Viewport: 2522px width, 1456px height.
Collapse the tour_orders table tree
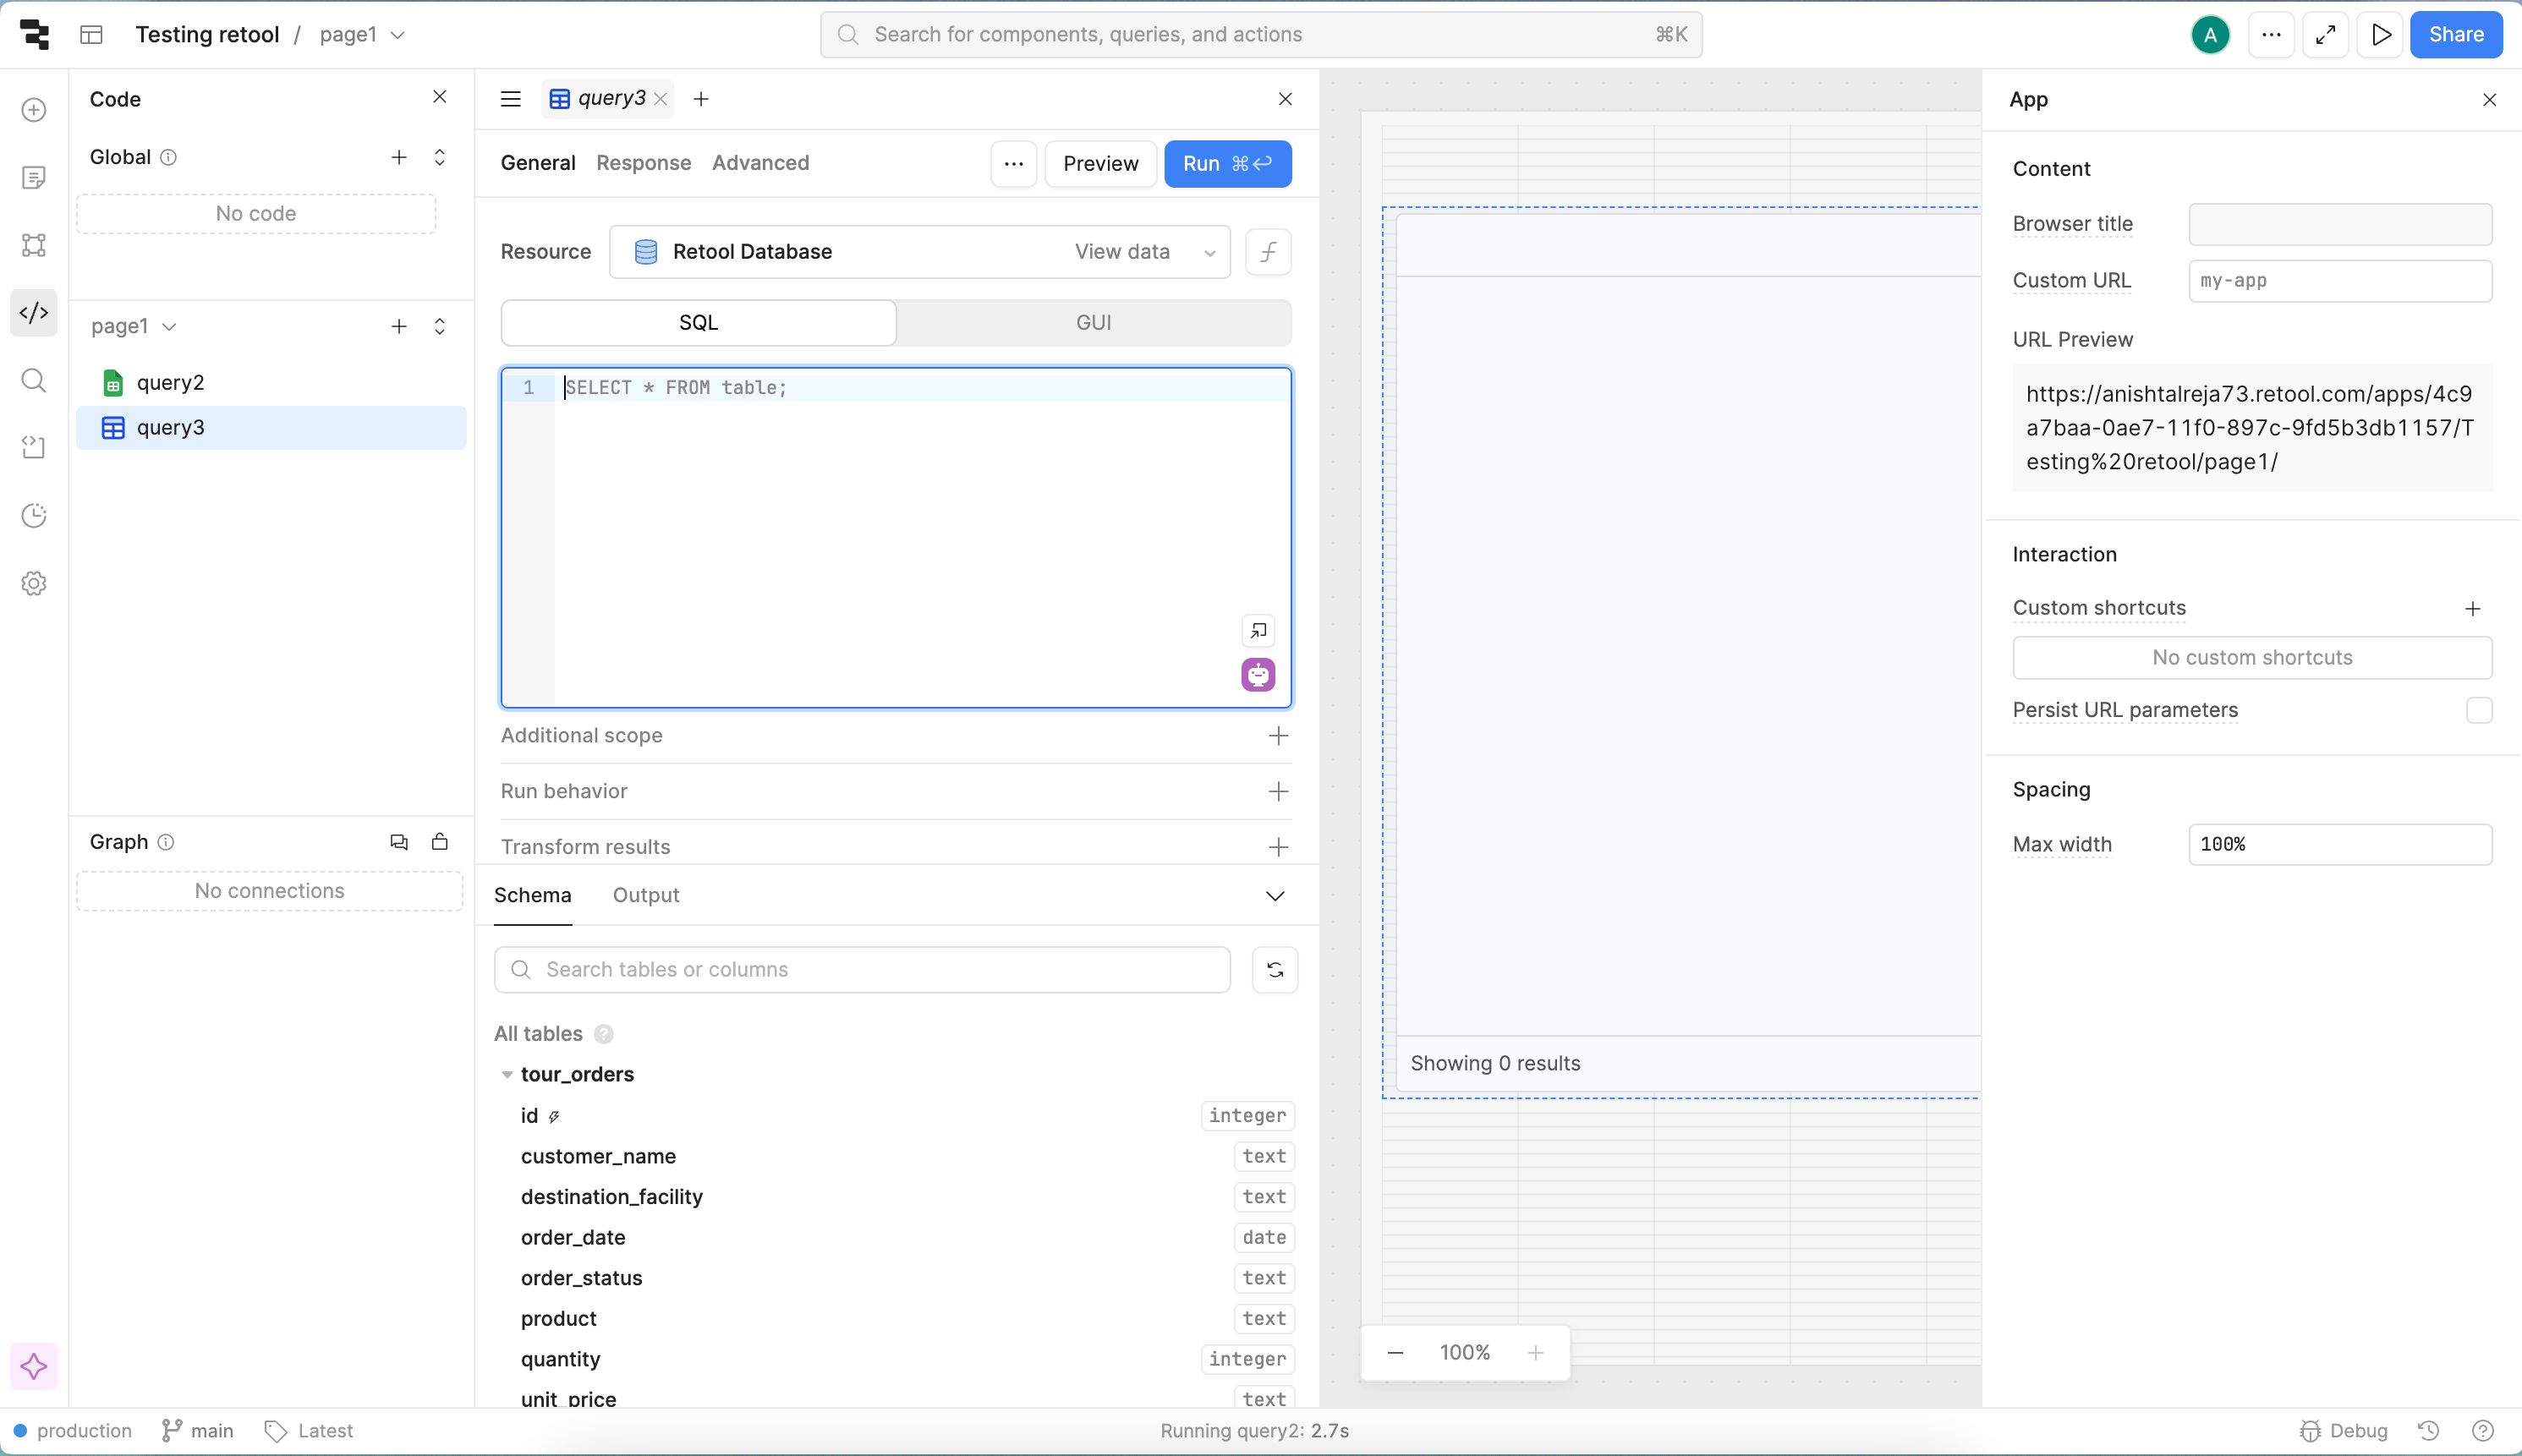[x=507, y=1075]
